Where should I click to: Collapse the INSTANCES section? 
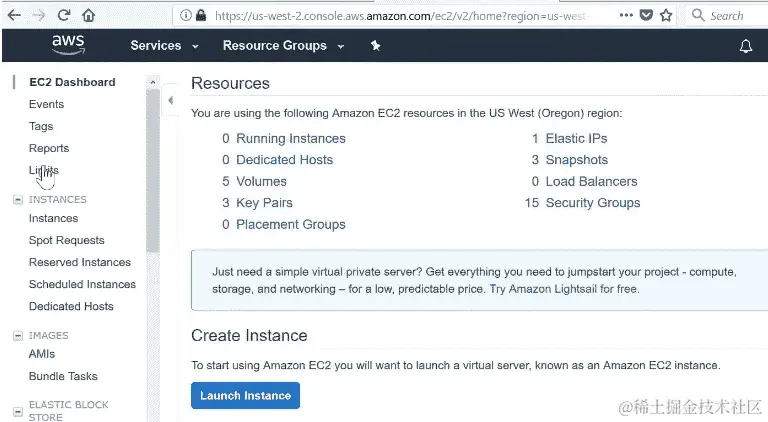click(x=18, y=199)
